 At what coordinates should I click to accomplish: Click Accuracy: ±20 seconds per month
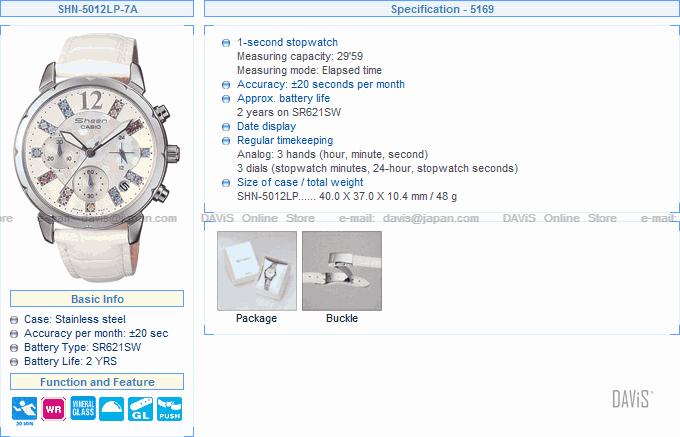point(320,84)
